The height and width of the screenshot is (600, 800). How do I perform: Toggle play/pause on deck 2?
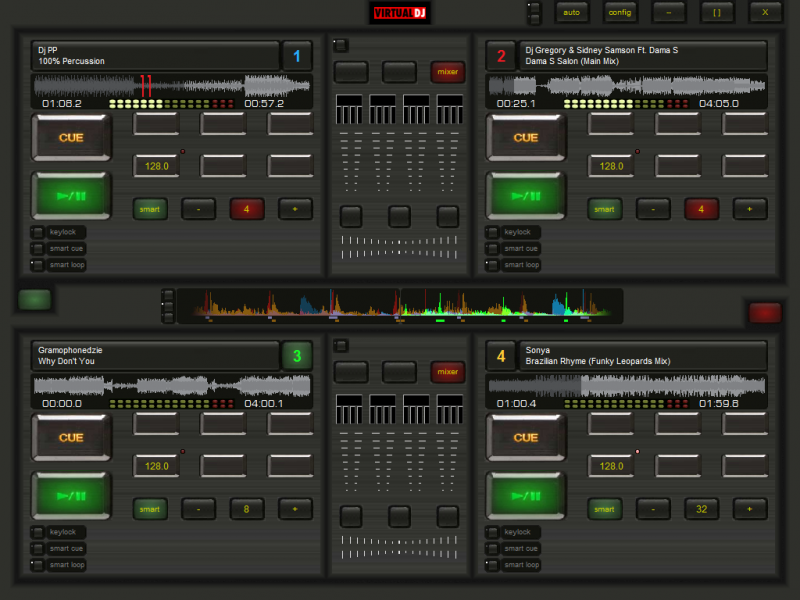(526, 195)
